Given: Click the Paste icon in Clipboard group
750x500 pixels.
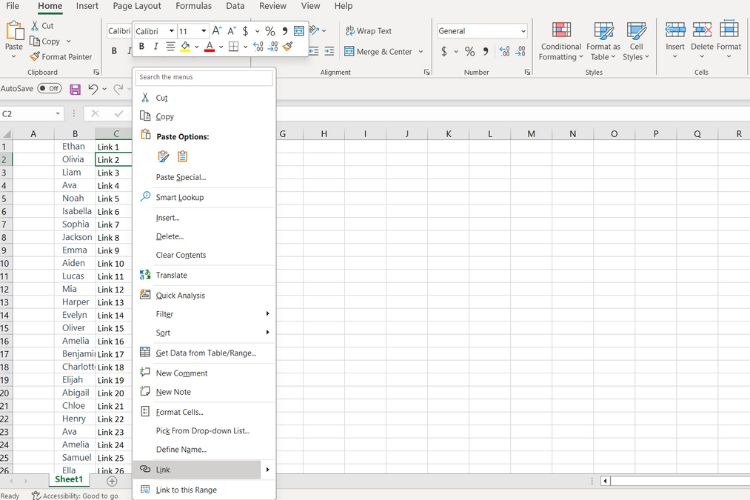Looking at the screenshot, I should pos(14,31).
